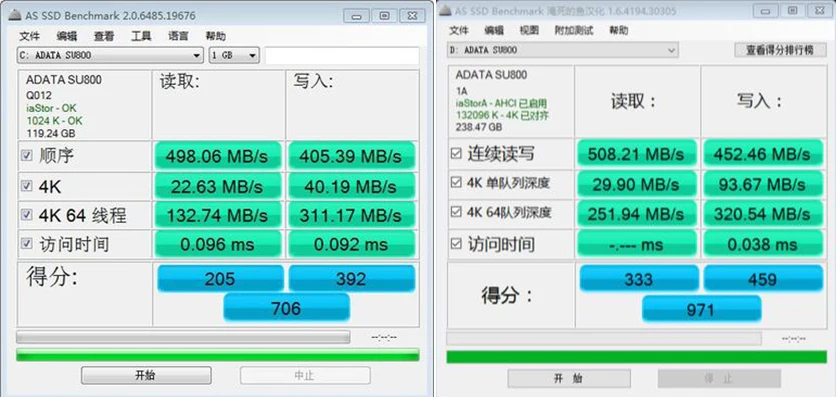The width and height of the screenshot is (836, 397).
Task: Click the total score 971
Action: (701, 309)
